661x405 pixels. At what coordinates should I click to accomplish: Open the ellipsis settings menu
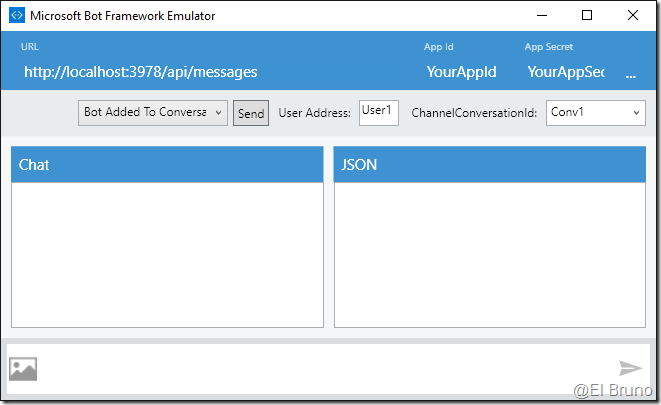tap(630, 74)
